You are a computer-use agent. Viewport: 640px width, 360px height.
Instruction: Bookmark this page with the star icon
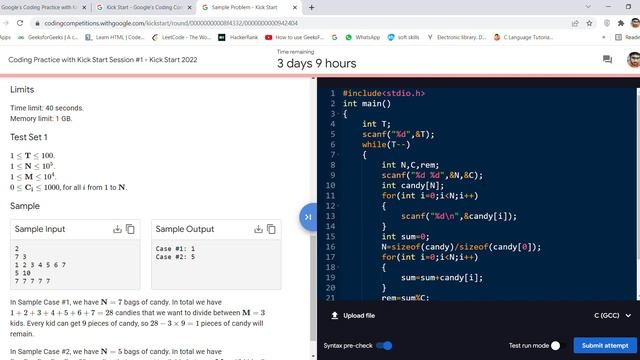click(589, 23)
